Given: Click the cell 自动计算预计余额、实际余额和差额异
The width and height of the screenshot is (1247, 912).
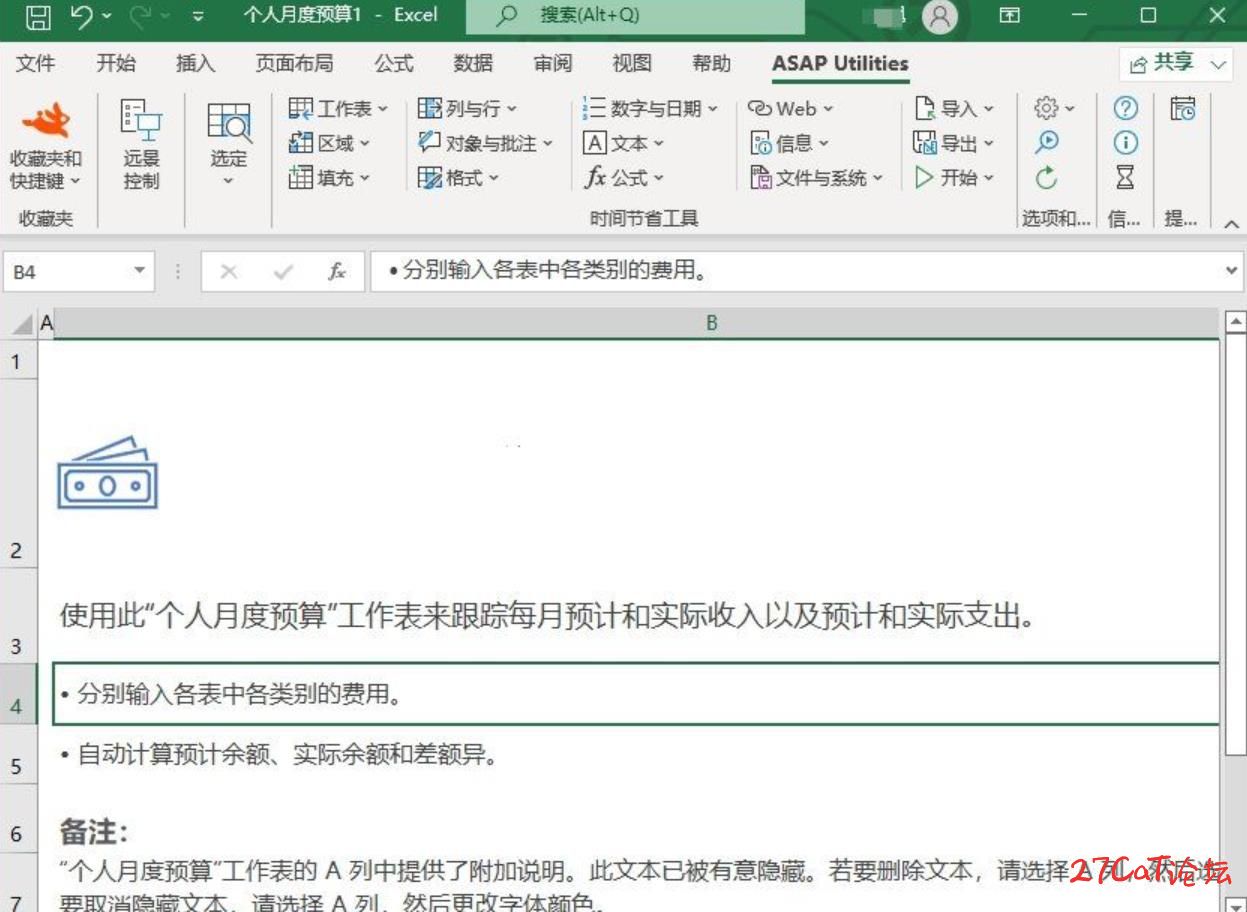Looking at the screenshot, I should (636, 754).
